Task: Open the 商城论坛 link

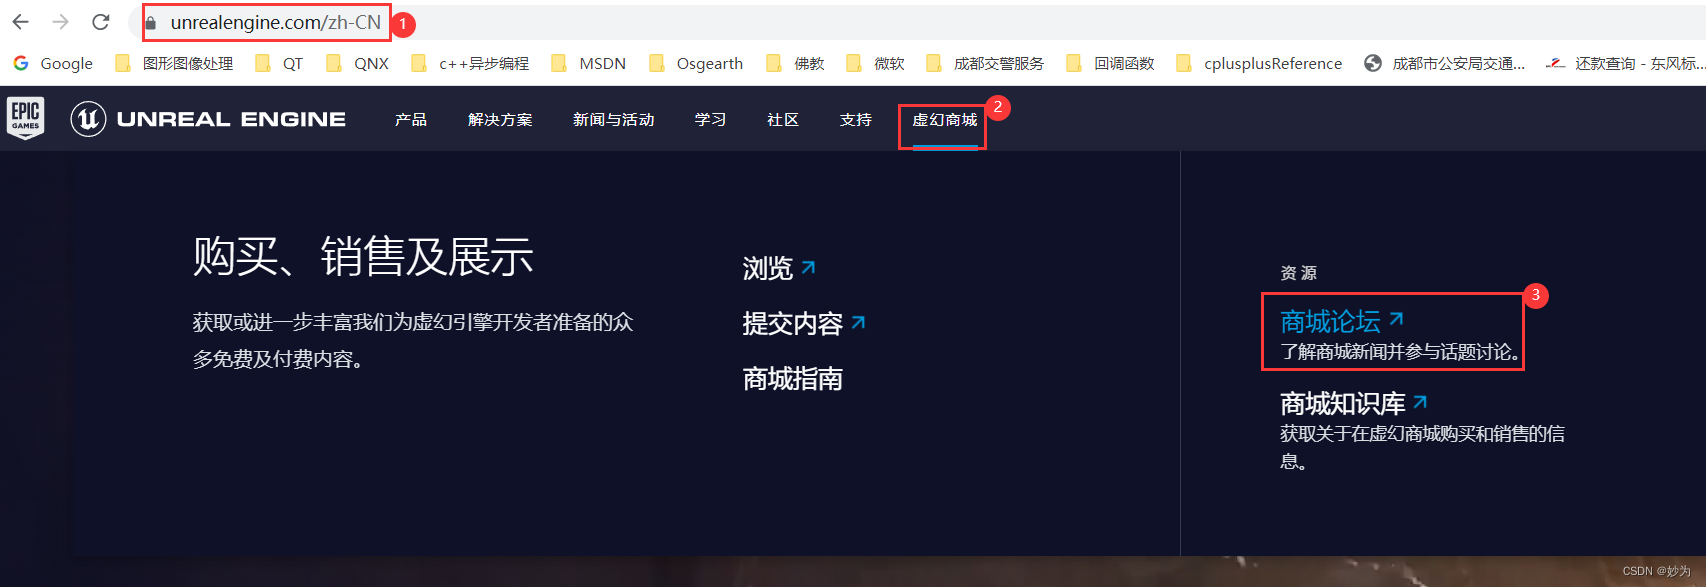Action: [x=1342, y=321]
